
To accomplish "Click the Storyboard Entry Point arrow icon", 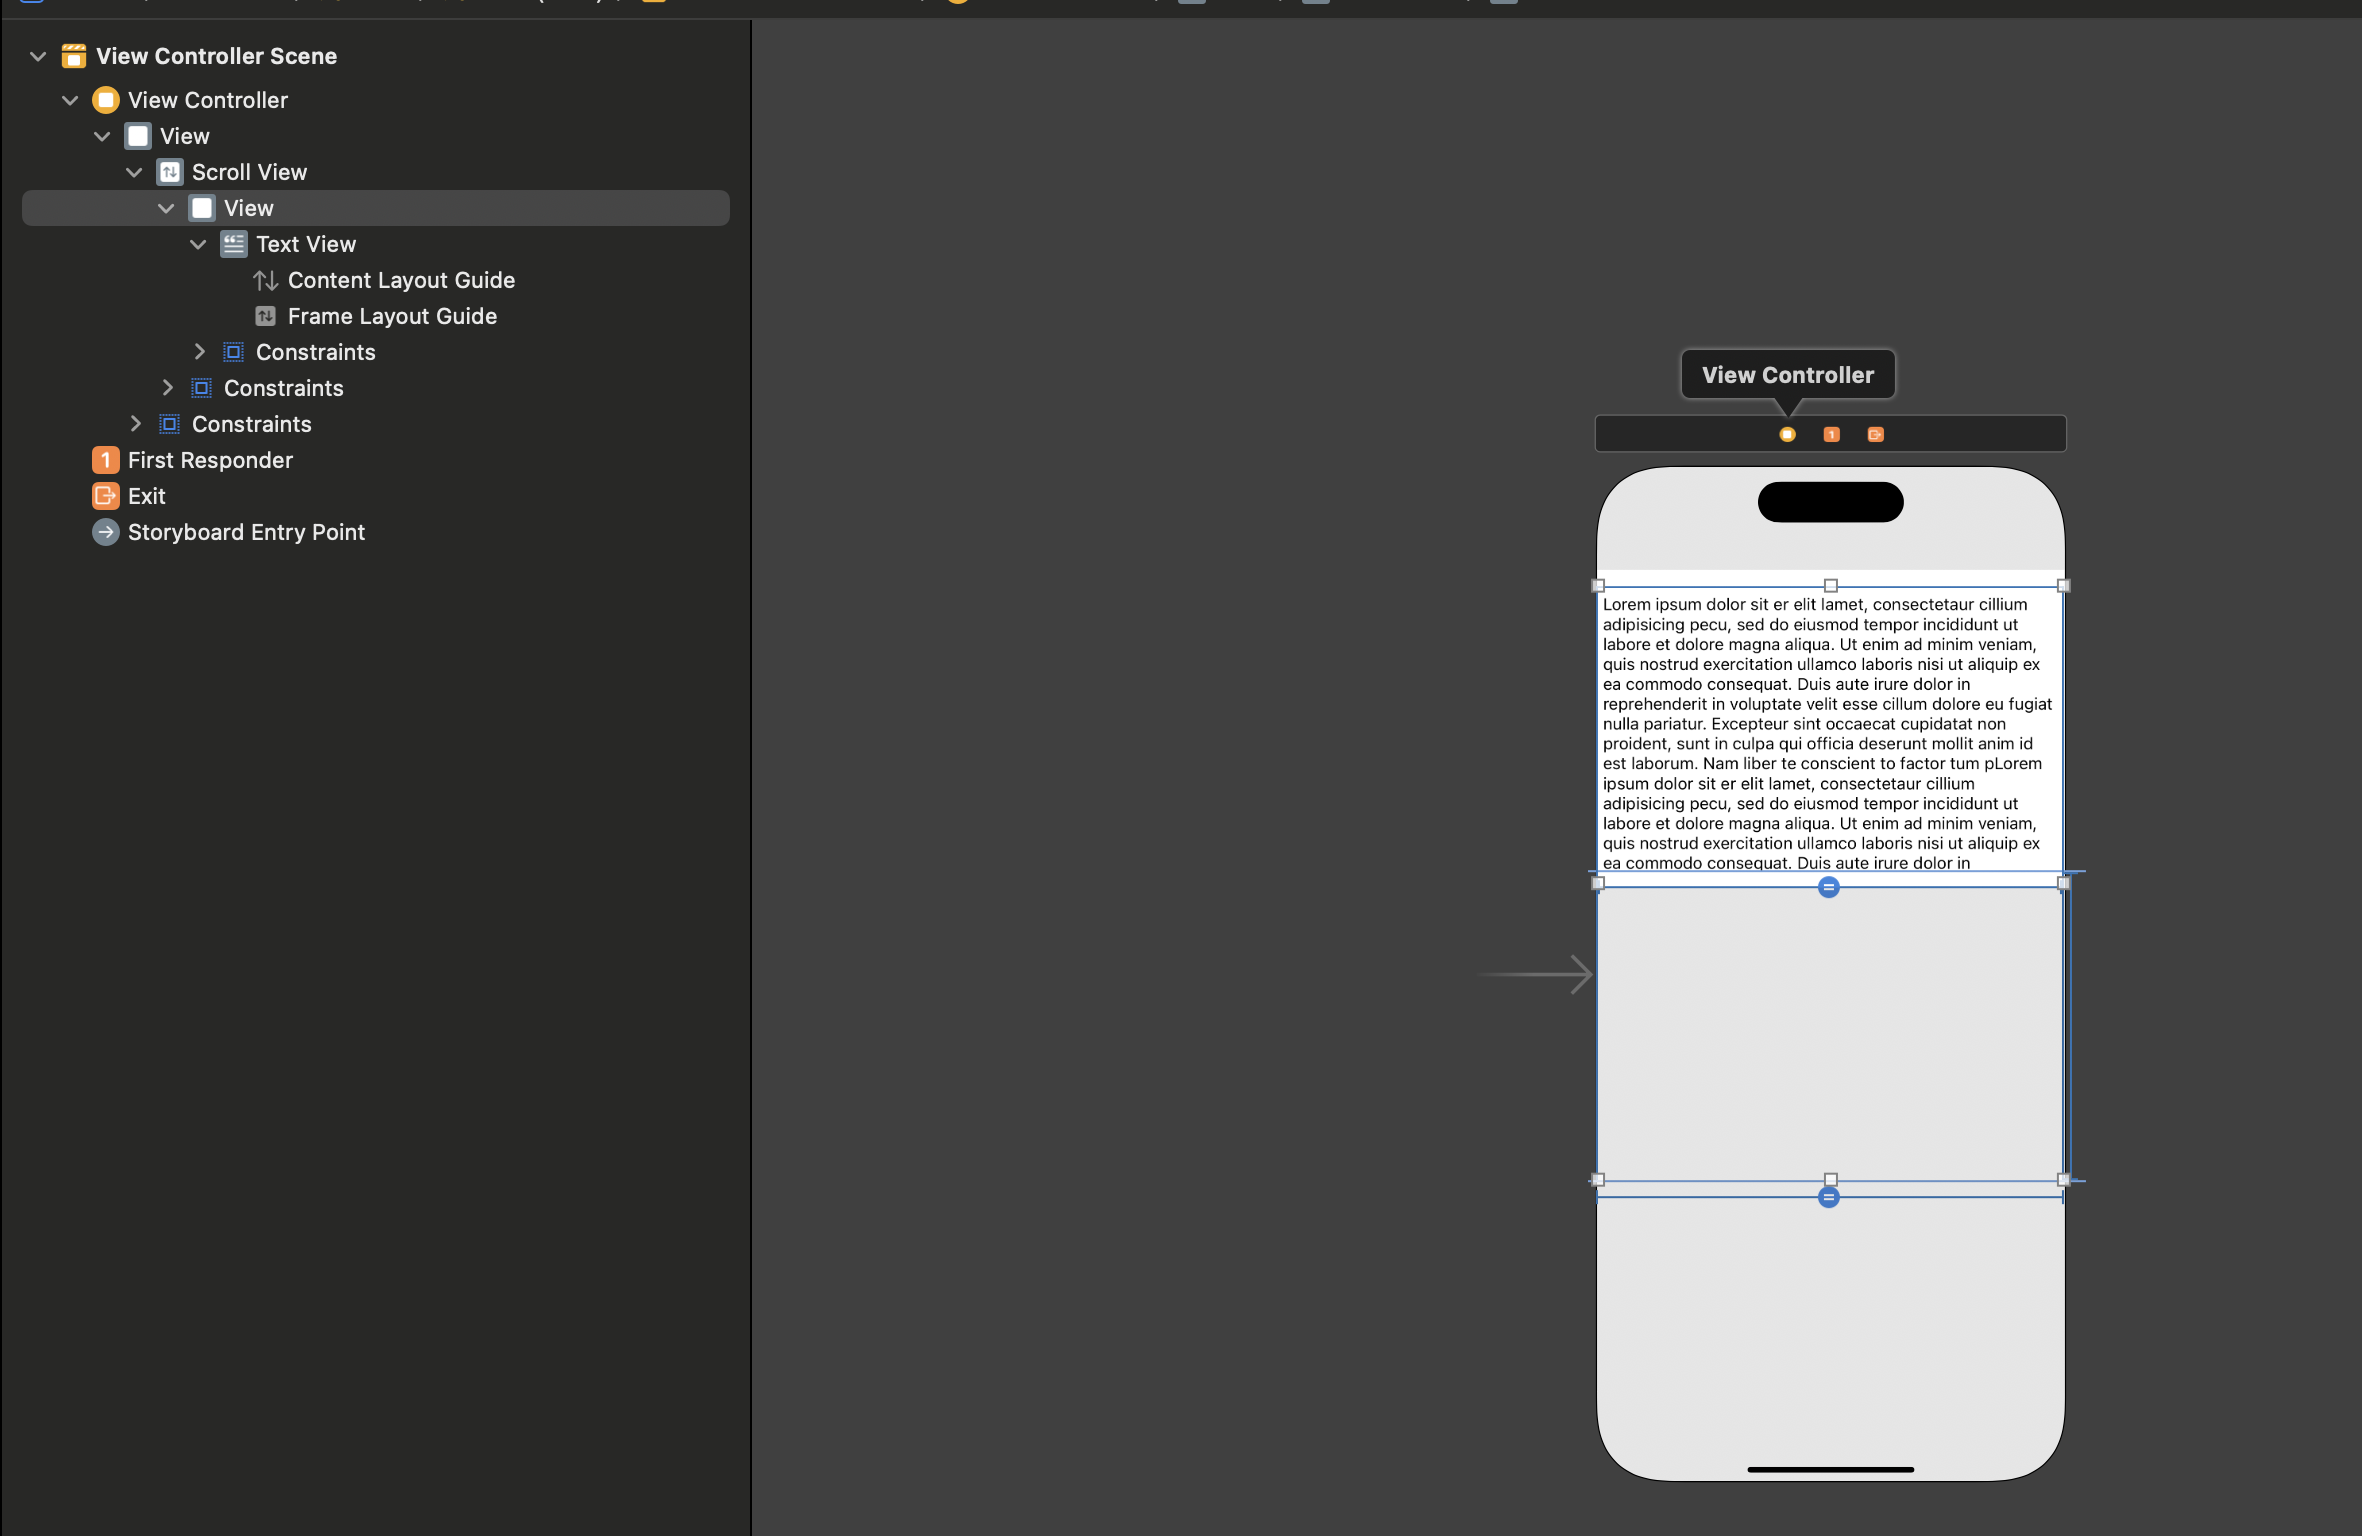I will 105,532.
